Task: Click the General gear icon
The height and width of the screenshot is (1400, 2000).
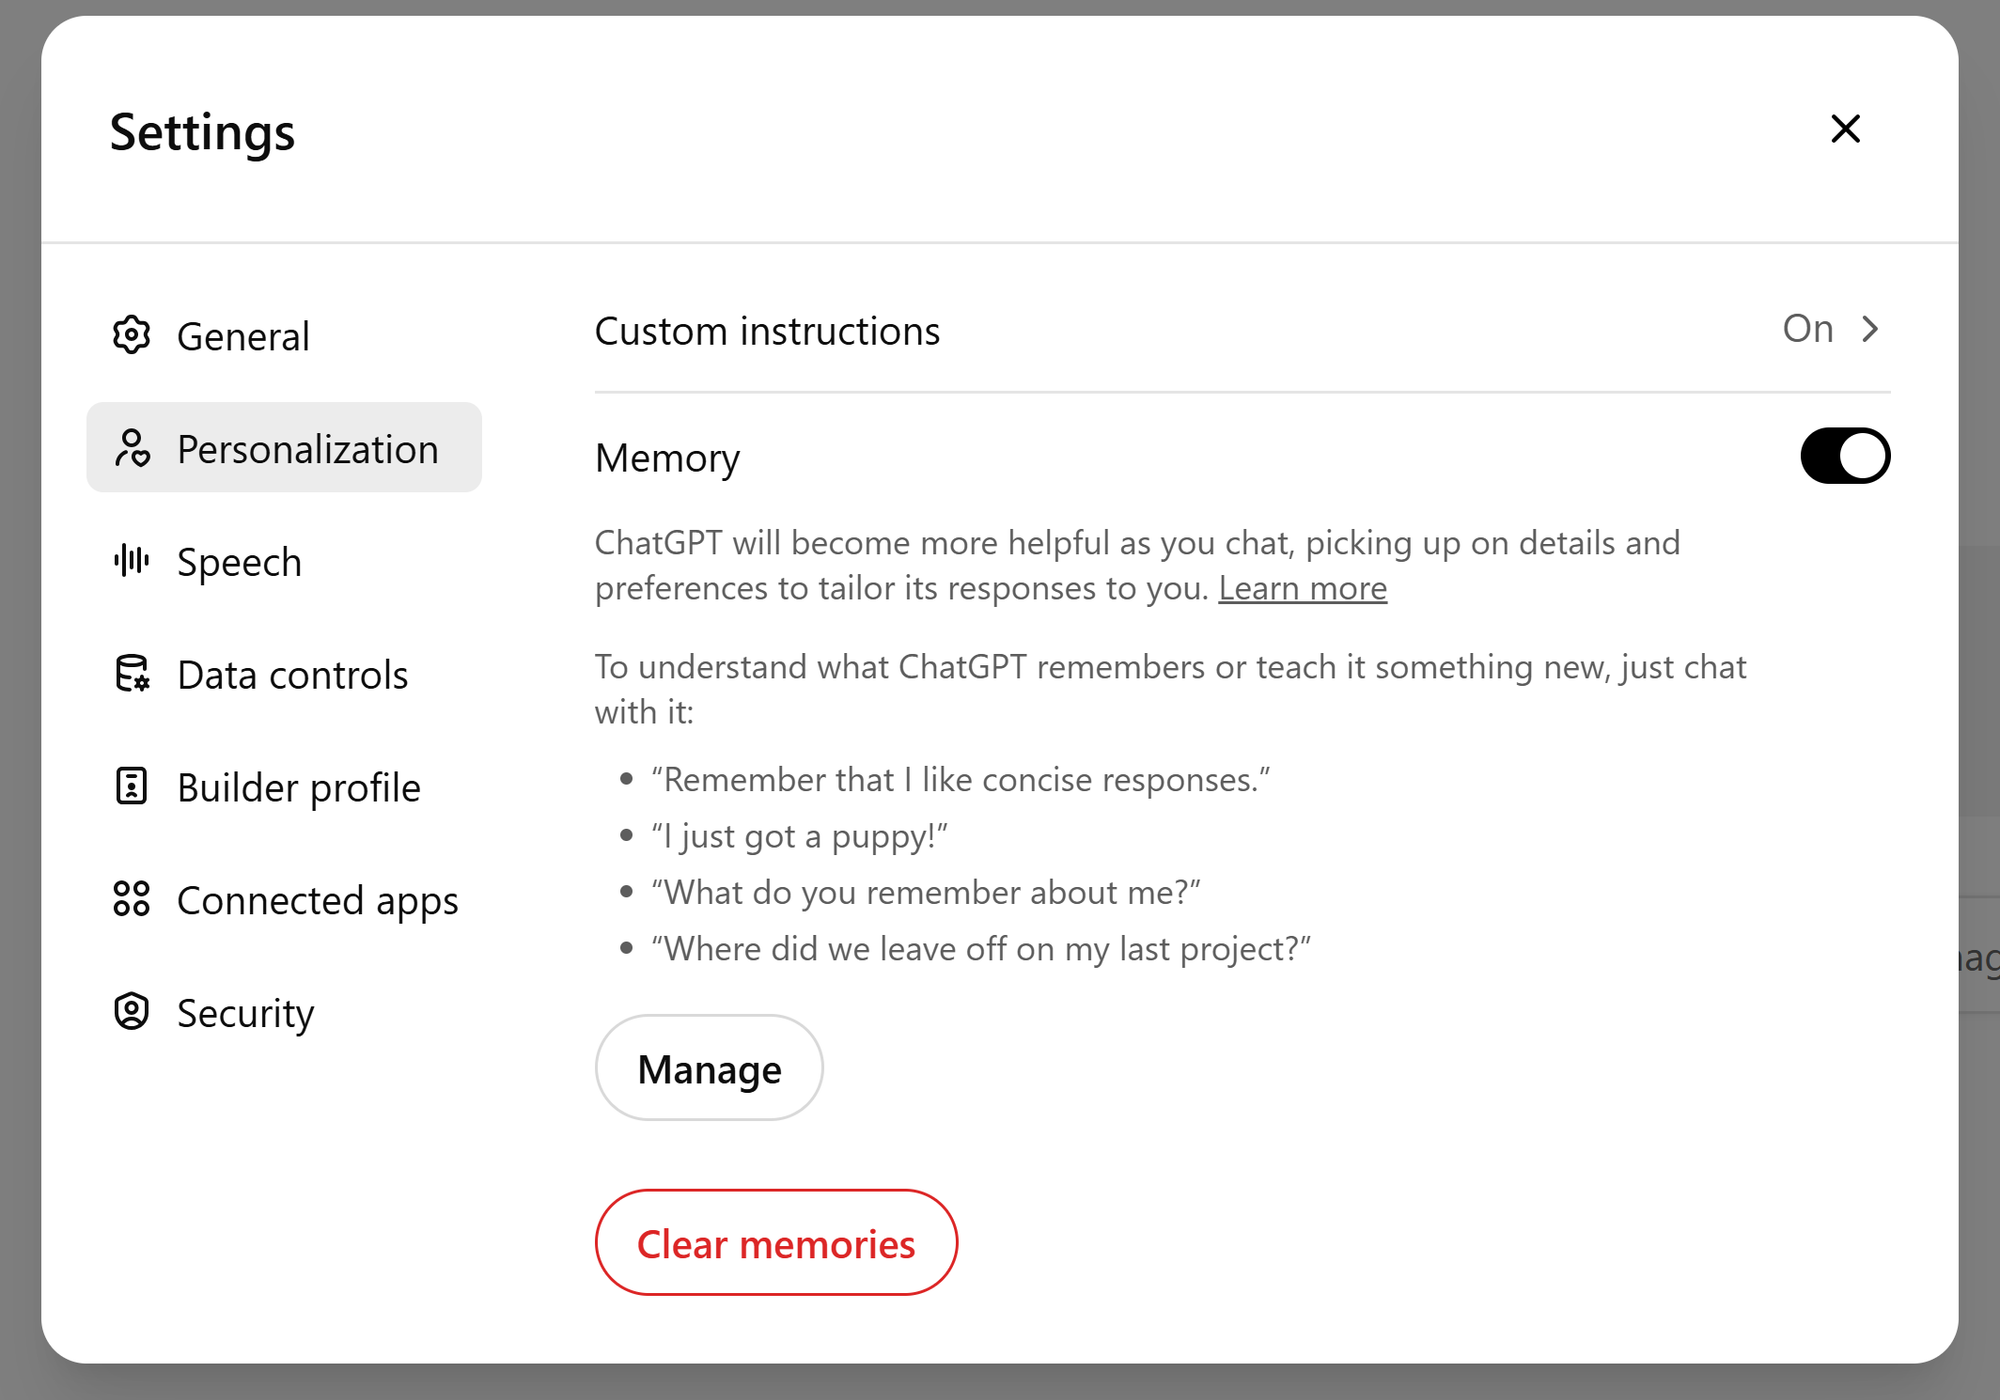Action: pyautogui.click(x=131, y=336)
